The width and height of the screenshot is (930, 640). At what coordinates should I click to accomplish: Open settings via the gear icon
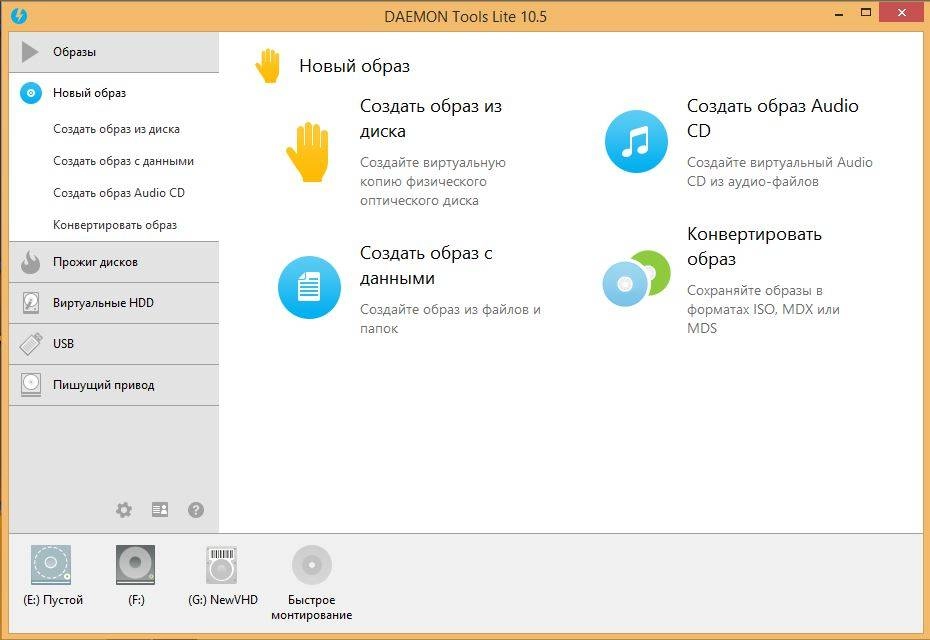click(x=124, y=510)
